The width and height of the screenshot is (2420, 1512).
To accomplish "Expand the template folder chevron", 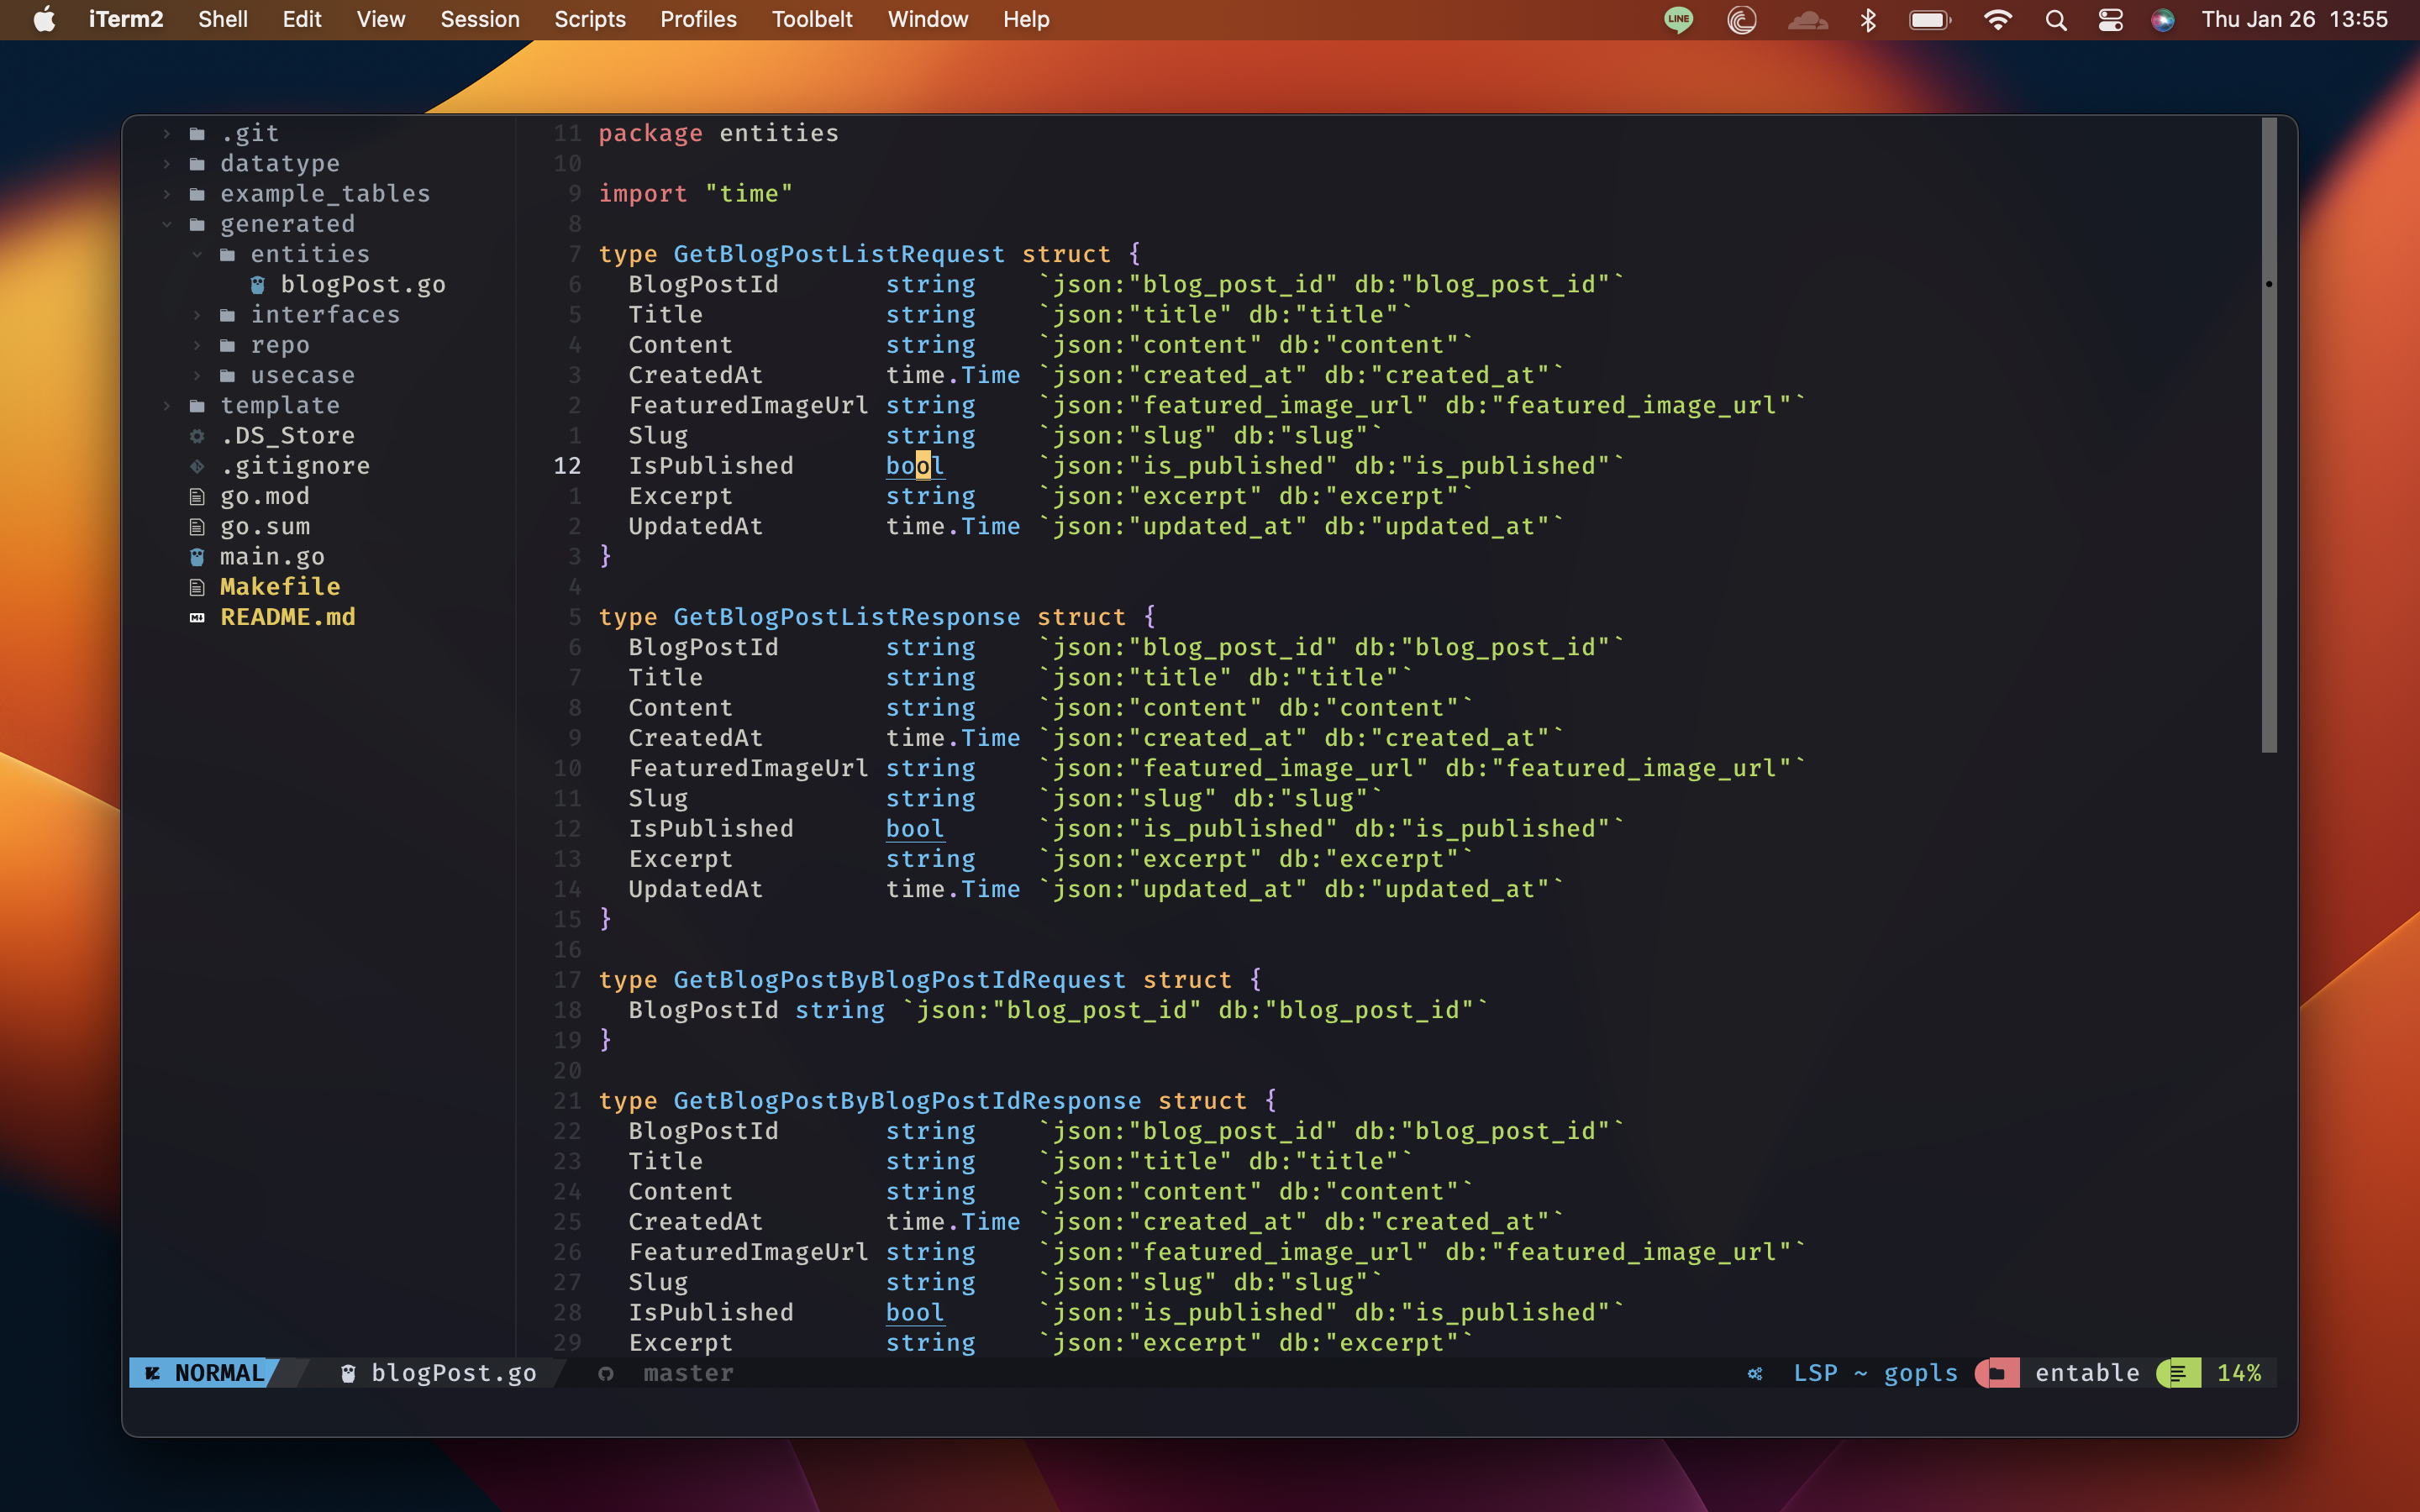I will (x=167, y=406).
